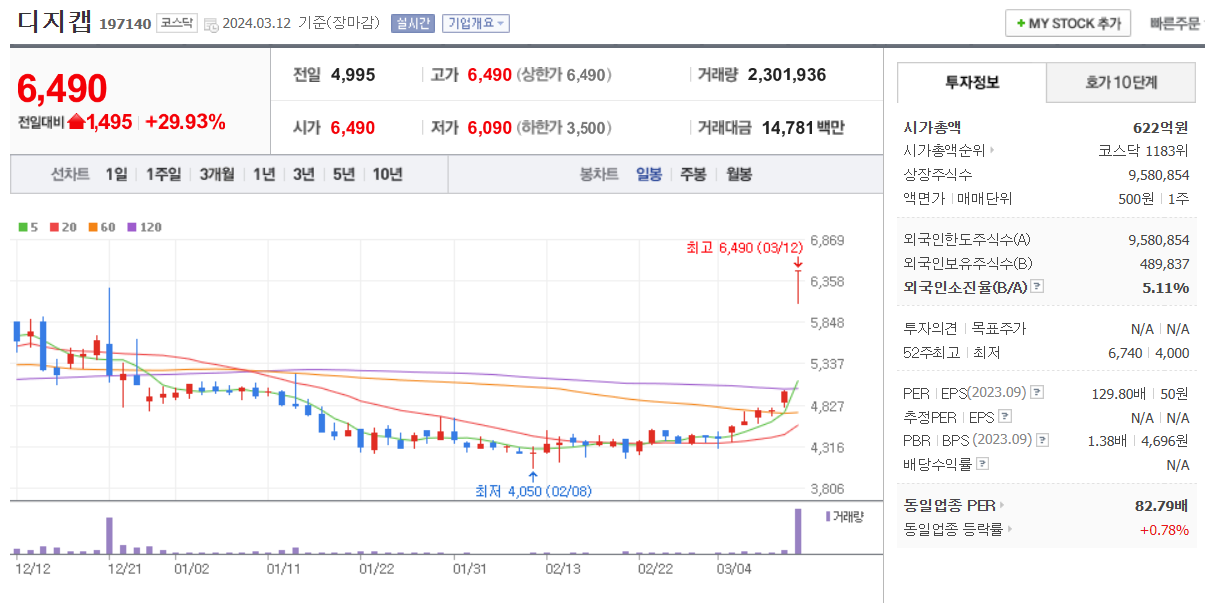Click the 실시간 badge
Viewport: 1205px width, 603px height.
[412, 23]
